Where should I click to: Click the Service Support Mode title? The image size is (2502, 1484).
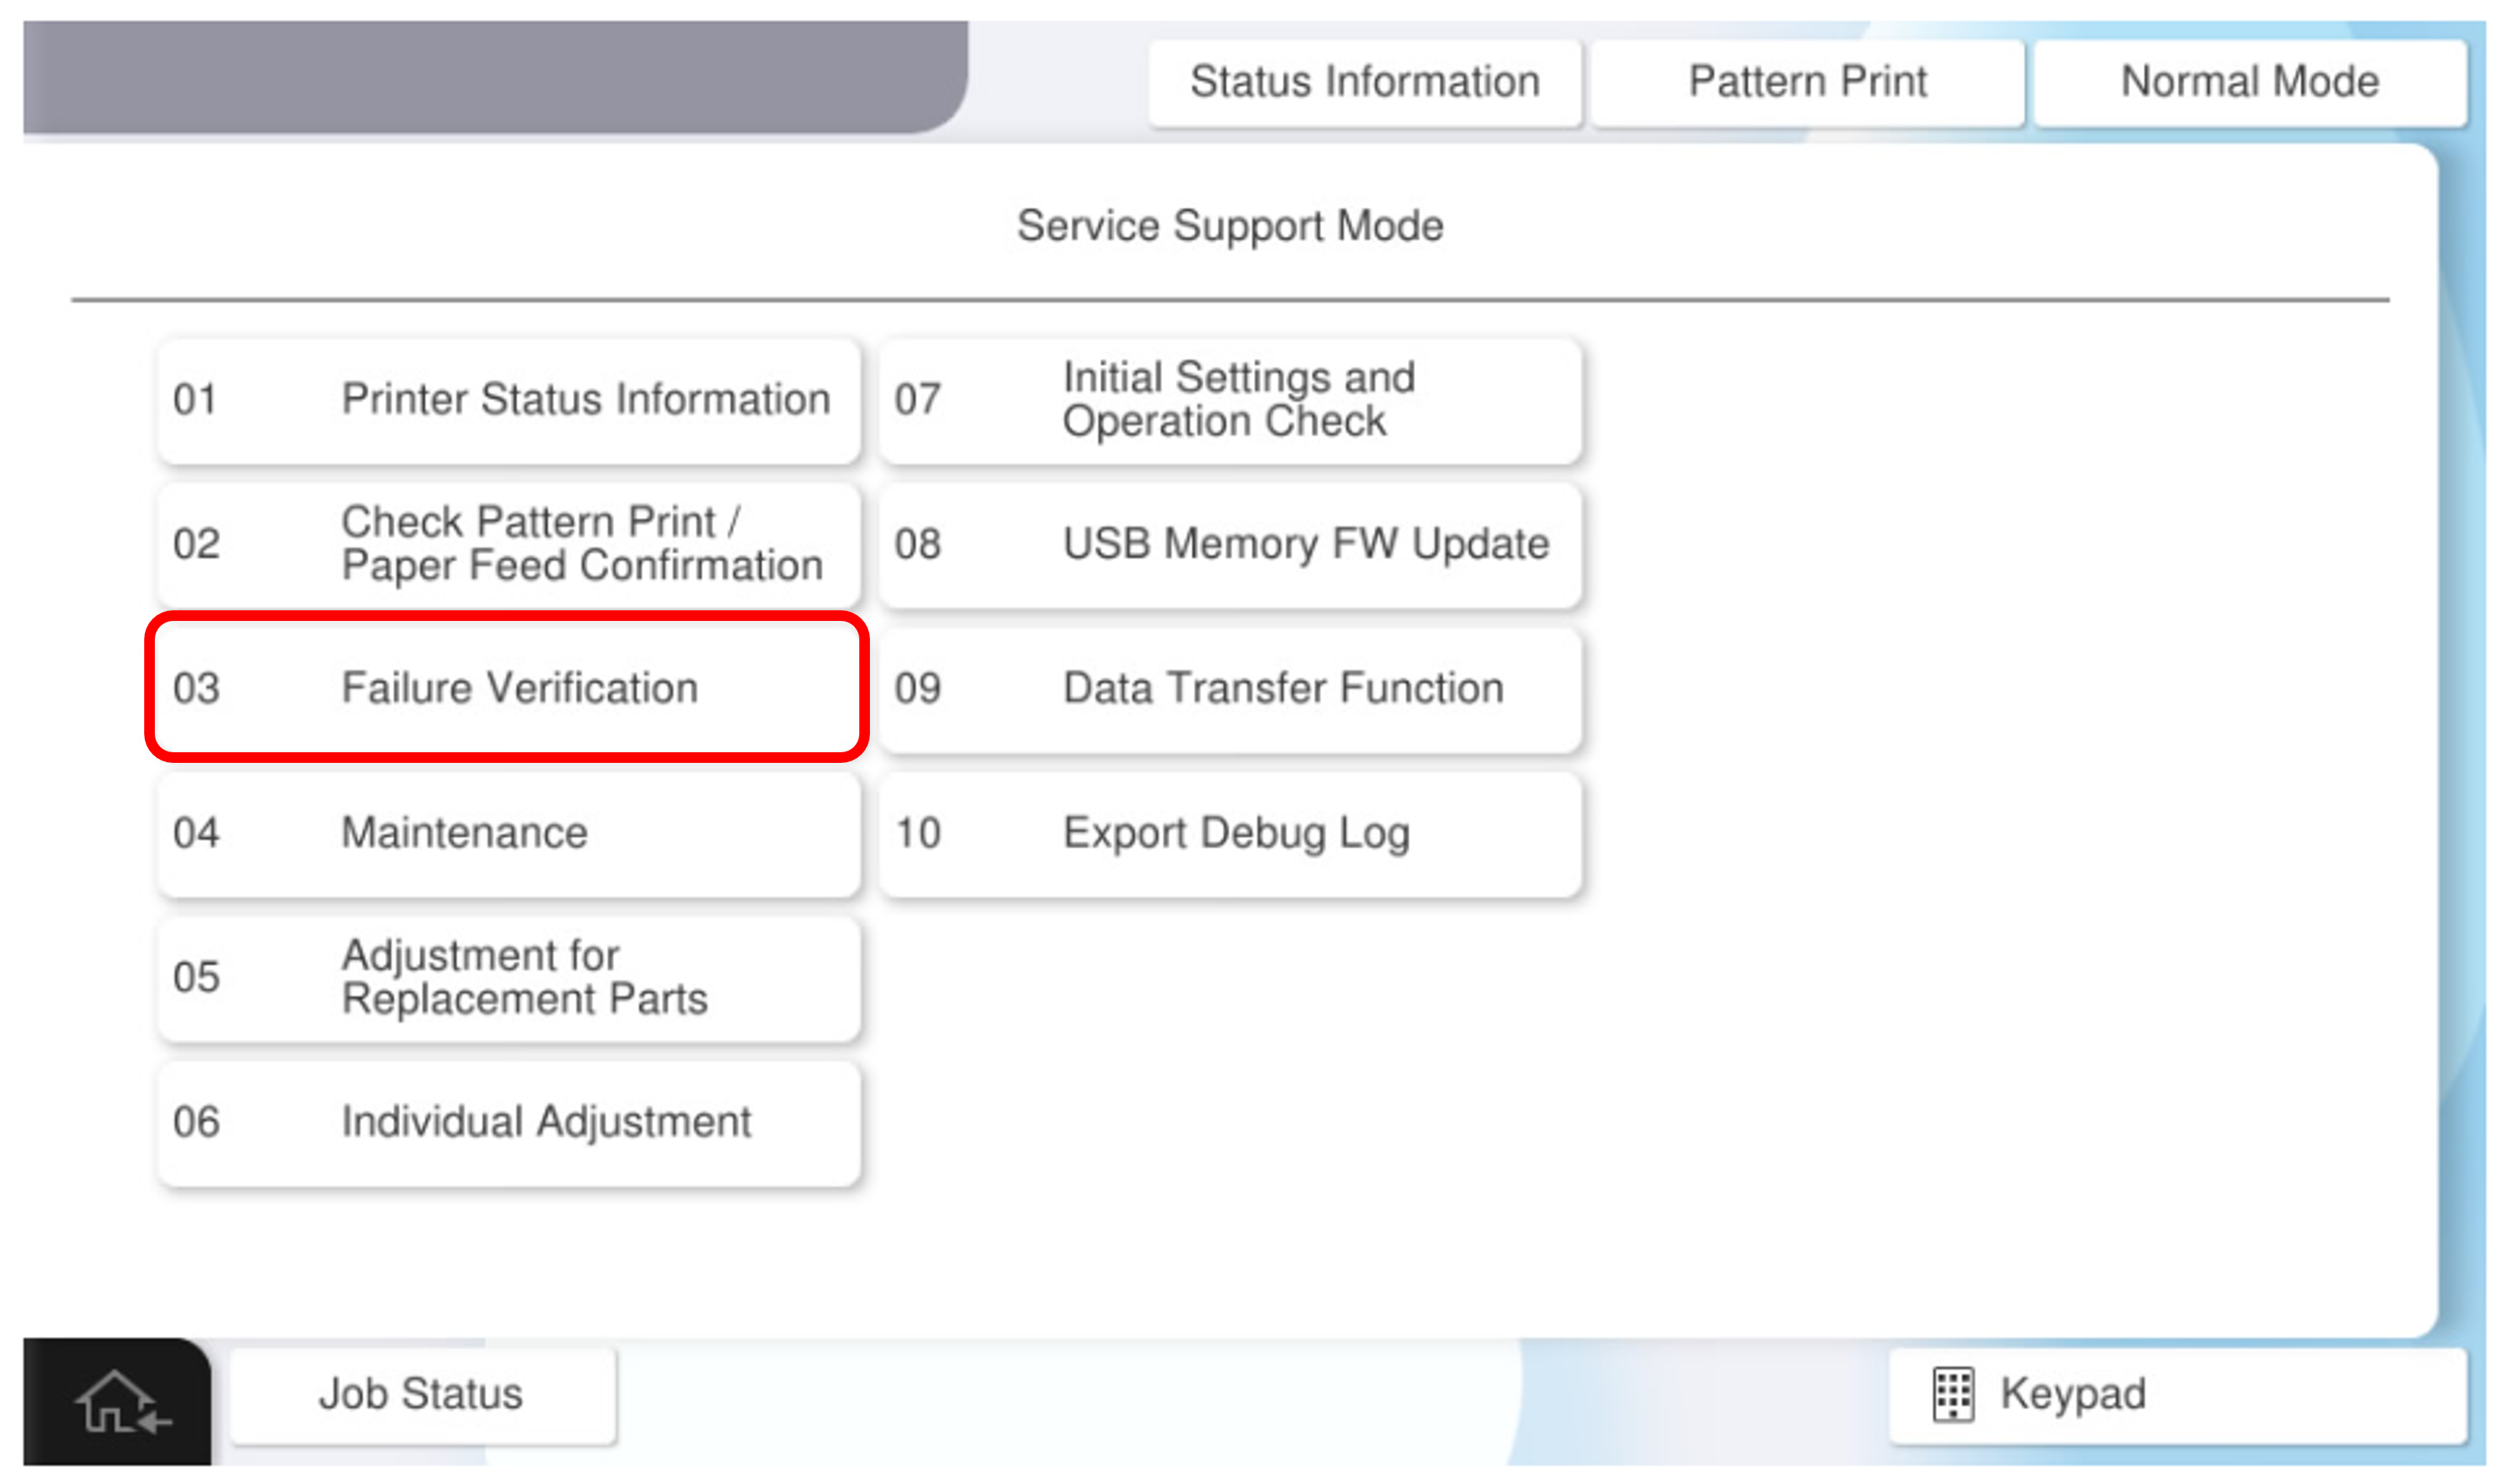(1229, 226)
